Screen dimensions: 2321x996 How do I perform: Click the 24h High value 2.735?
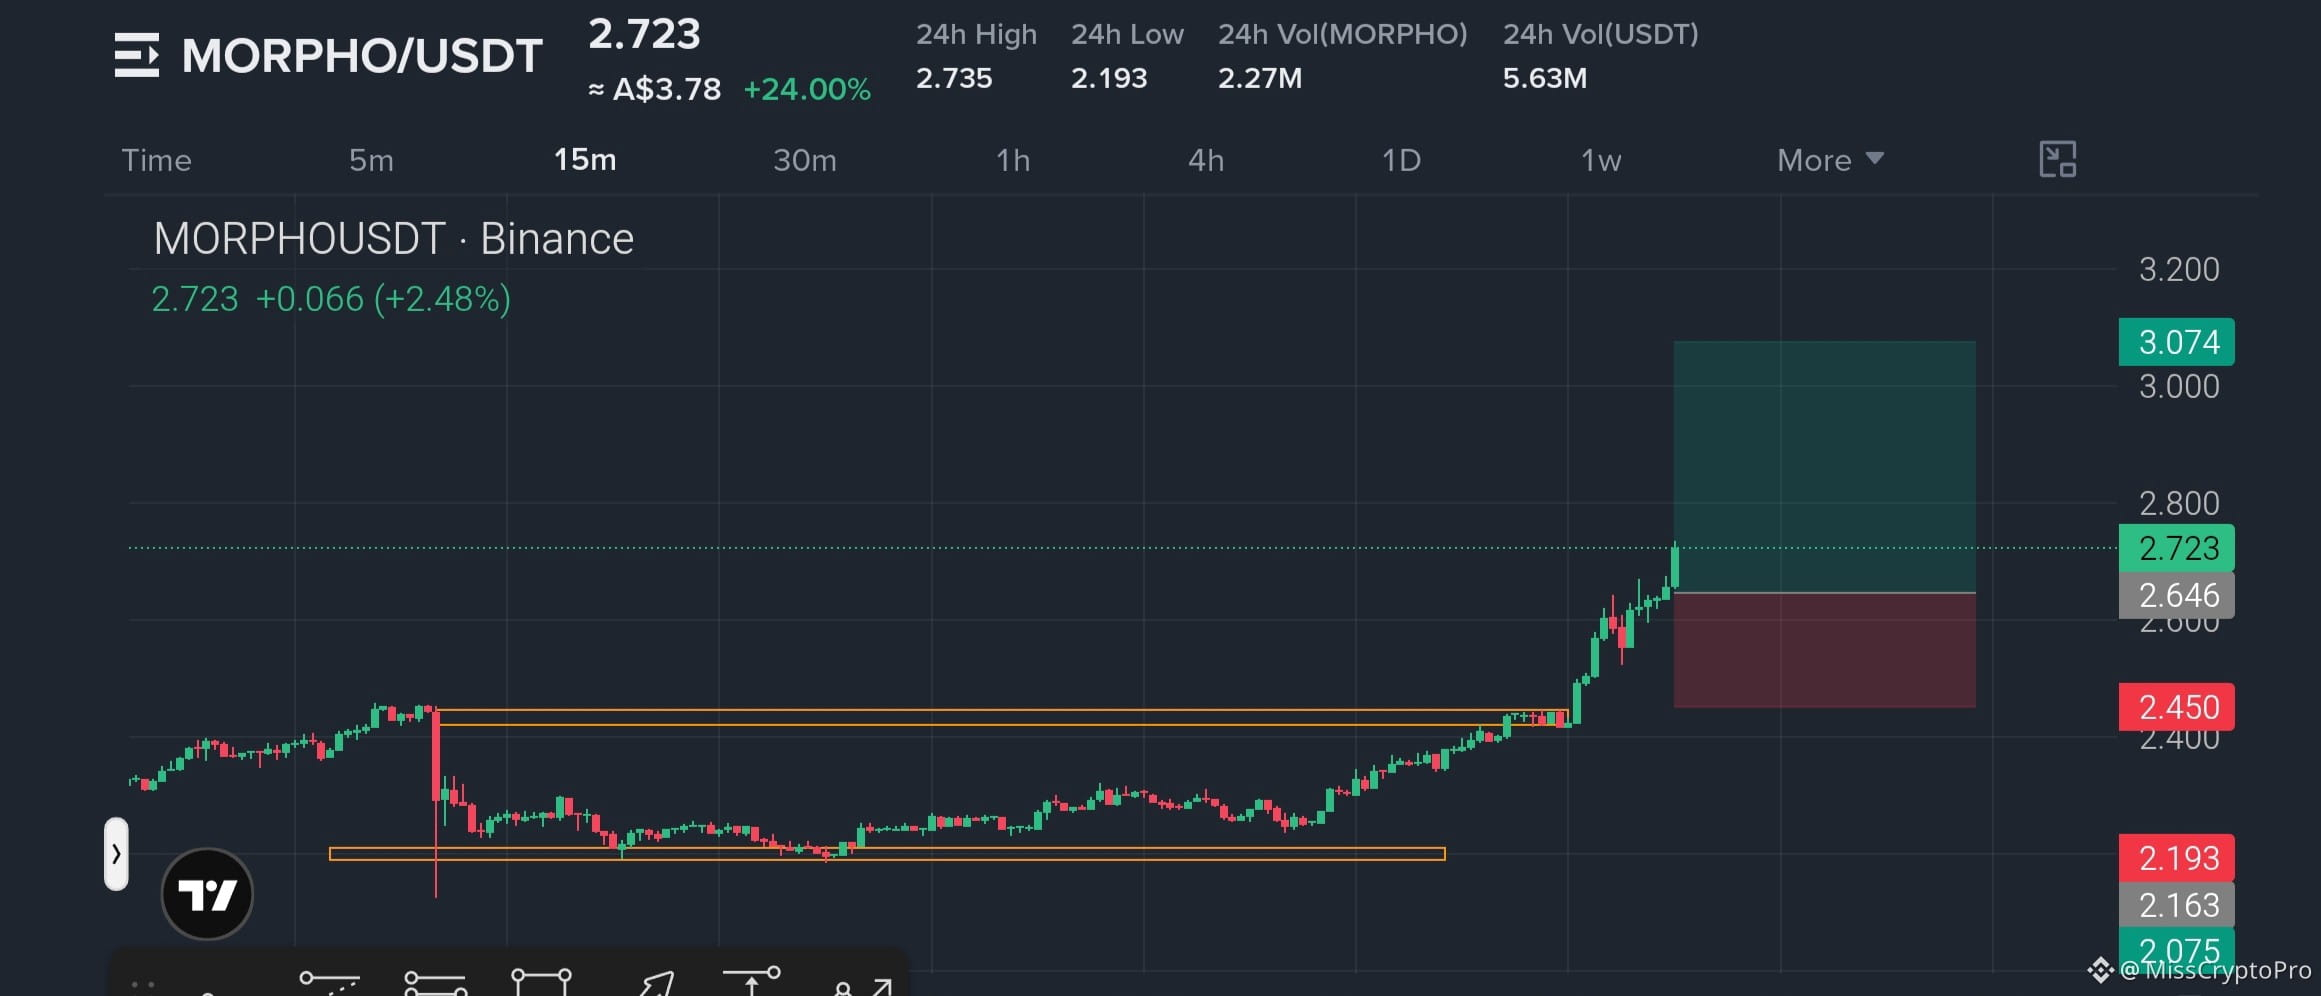pyautogui.click(x=954, y=78)
